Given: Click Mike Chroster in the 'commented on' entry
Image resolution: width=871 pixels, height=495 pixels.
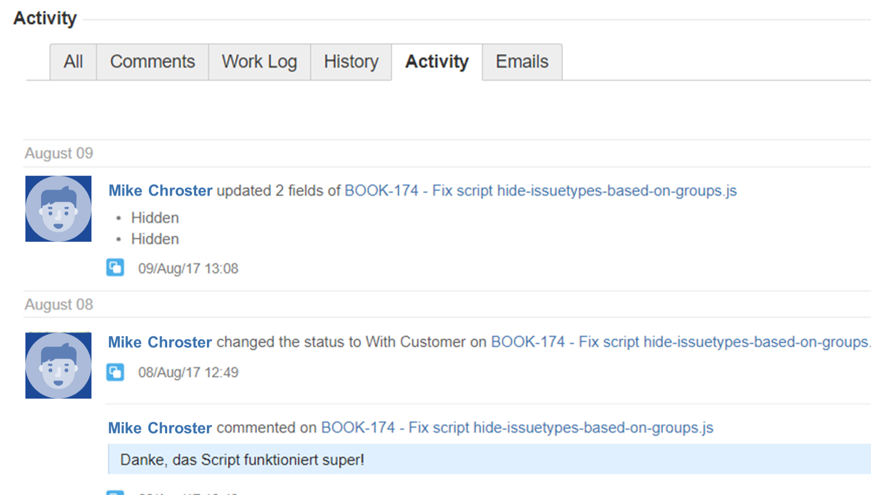Looking at the screenshot, I should pyautogui.click(x=160, y=428).
